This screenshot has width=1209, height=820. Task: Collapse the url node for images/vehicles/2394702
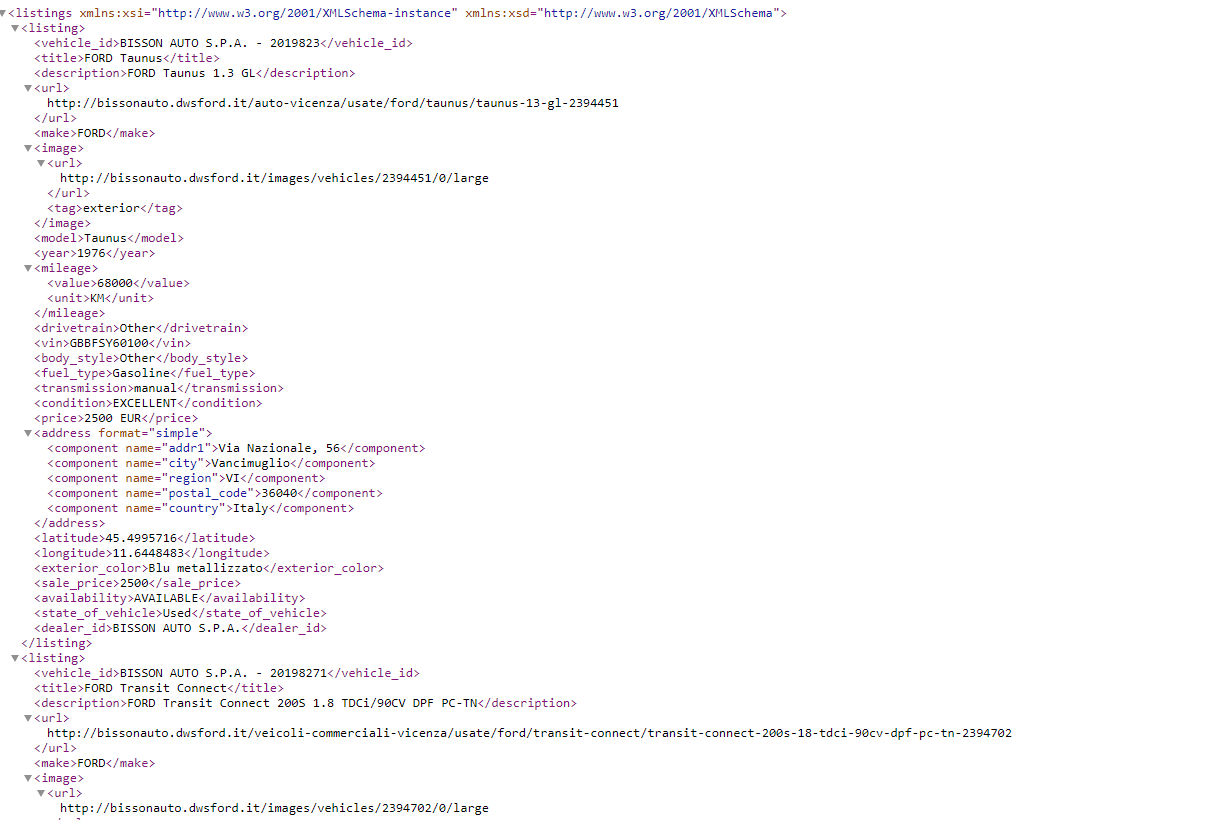(40, 793)
